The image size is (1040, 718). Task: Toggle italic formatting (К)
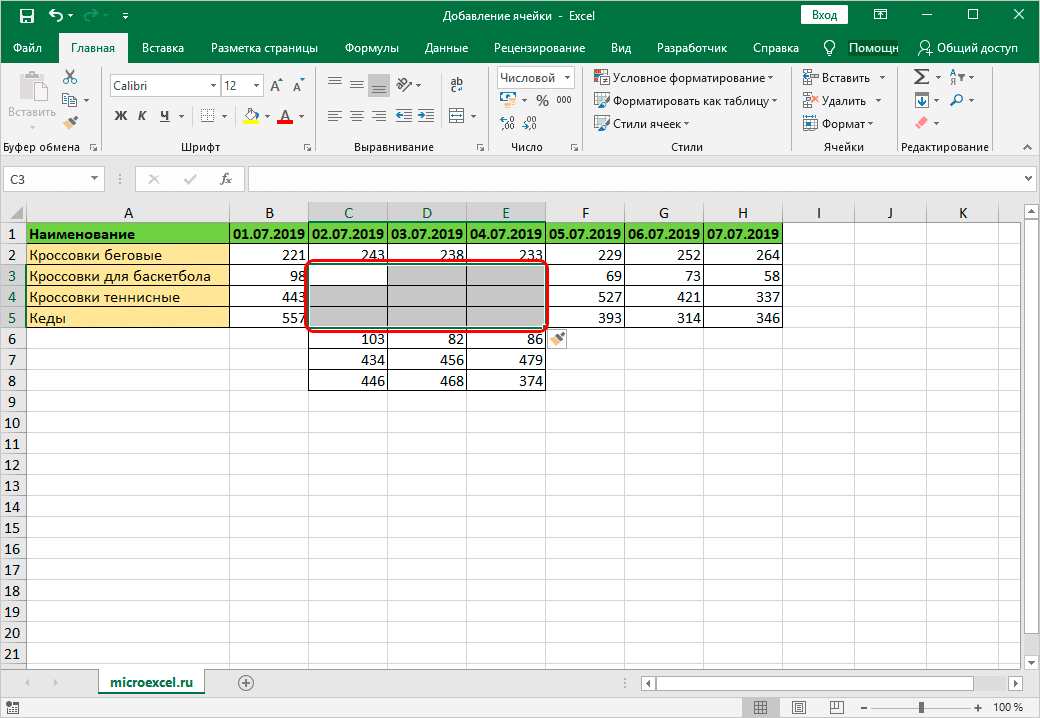143,116
